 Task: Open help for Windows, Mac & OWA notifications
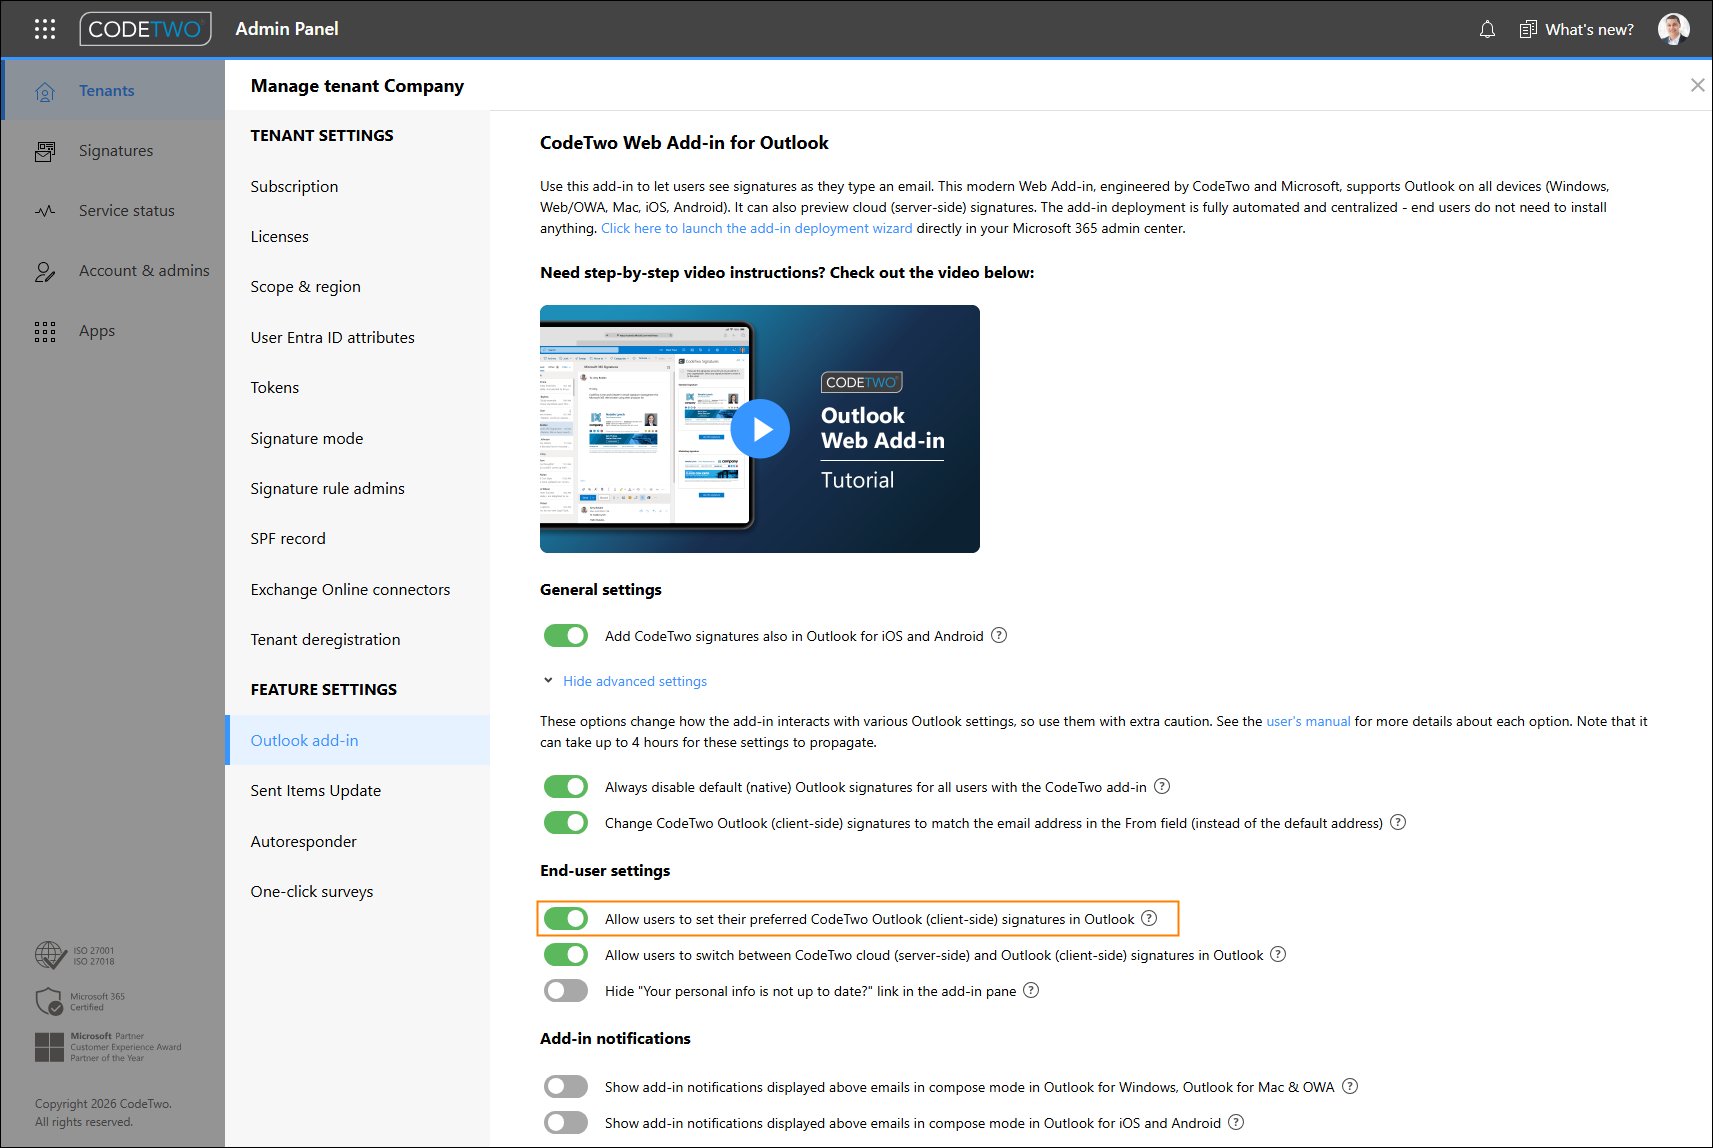pos(1350,1086)
